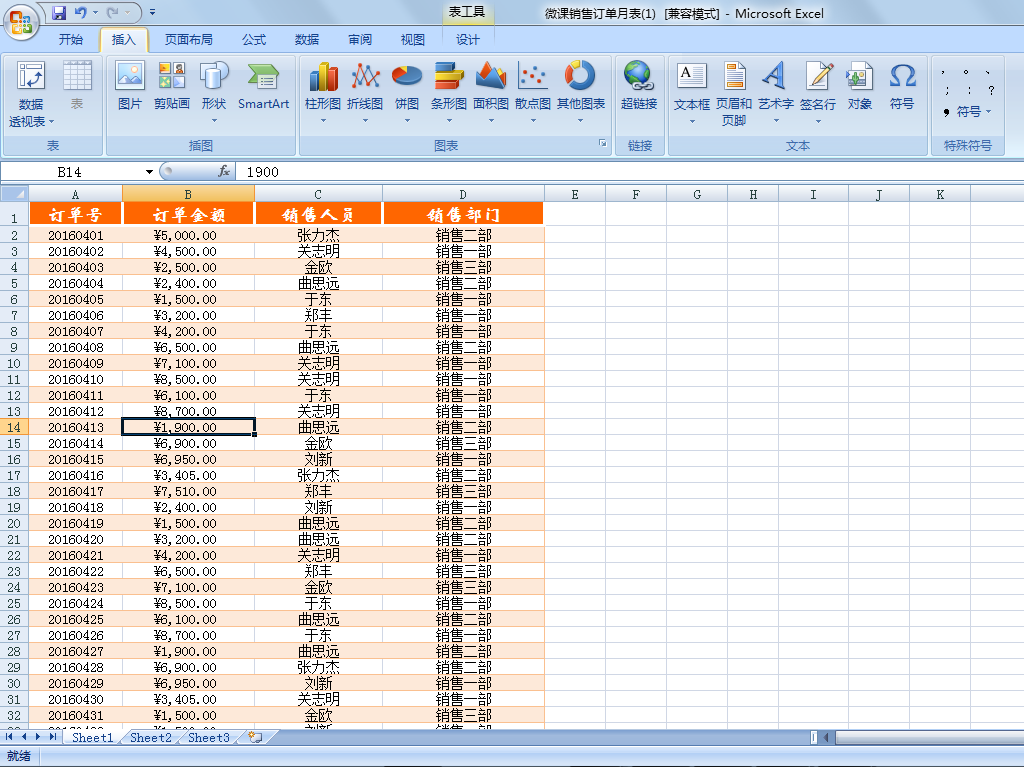Viewport: 1024px width, 767px height.
Task: Insert a PivotTable (数据透视表)
Action: tap(31, 93)
